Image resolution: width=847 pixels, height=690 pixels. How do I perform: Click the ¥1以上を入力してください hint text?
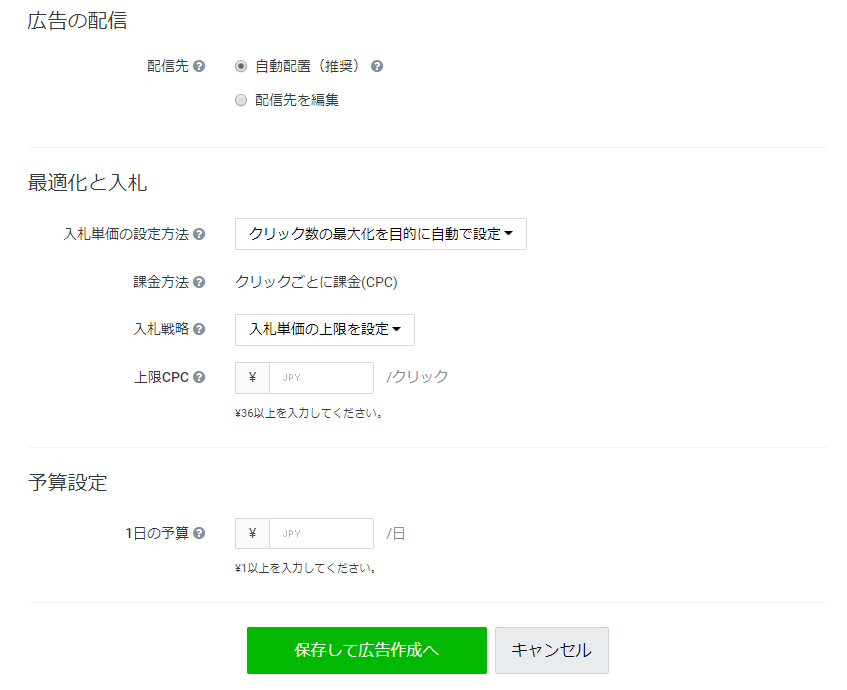pyautogui.click(x=306, y=568)
